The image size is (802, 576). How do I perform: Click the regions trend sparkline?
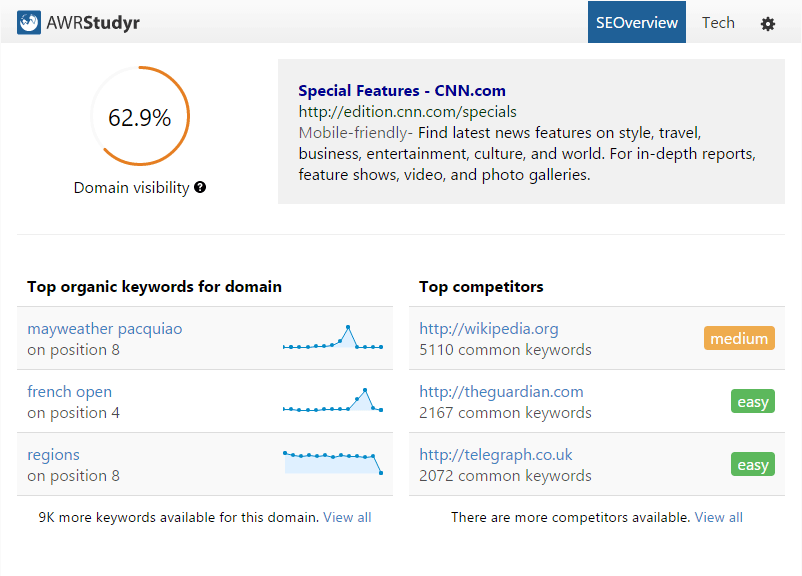pyautogui.click(x=333, y=462)
